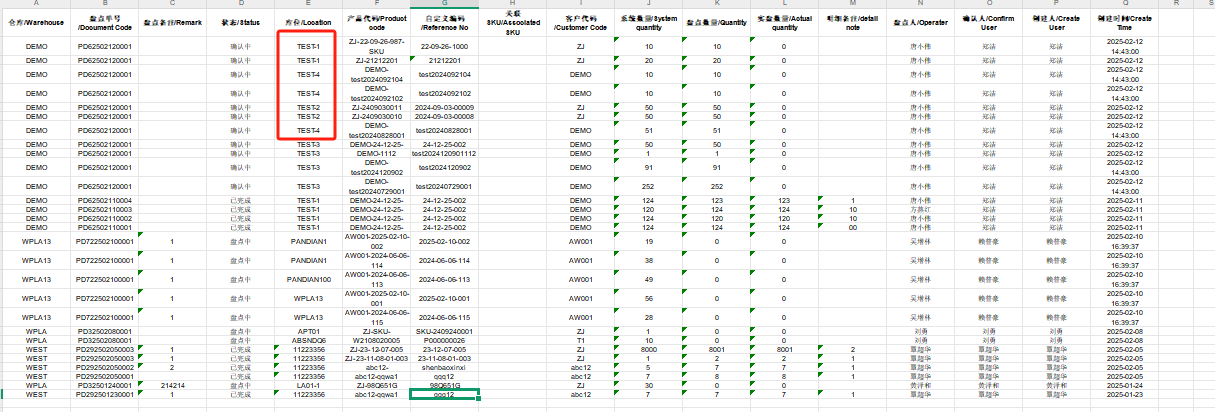Click the Document Code header cell

point(105,25)
